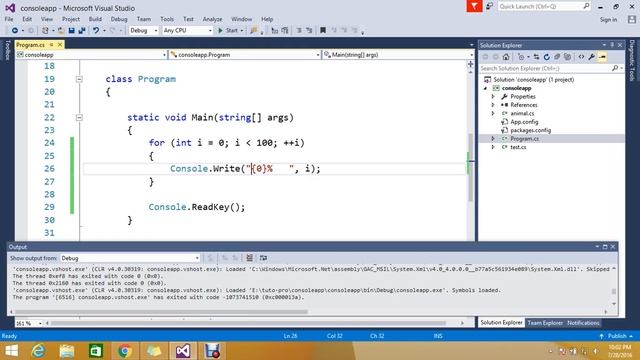Open the File menu

[9, 19]
